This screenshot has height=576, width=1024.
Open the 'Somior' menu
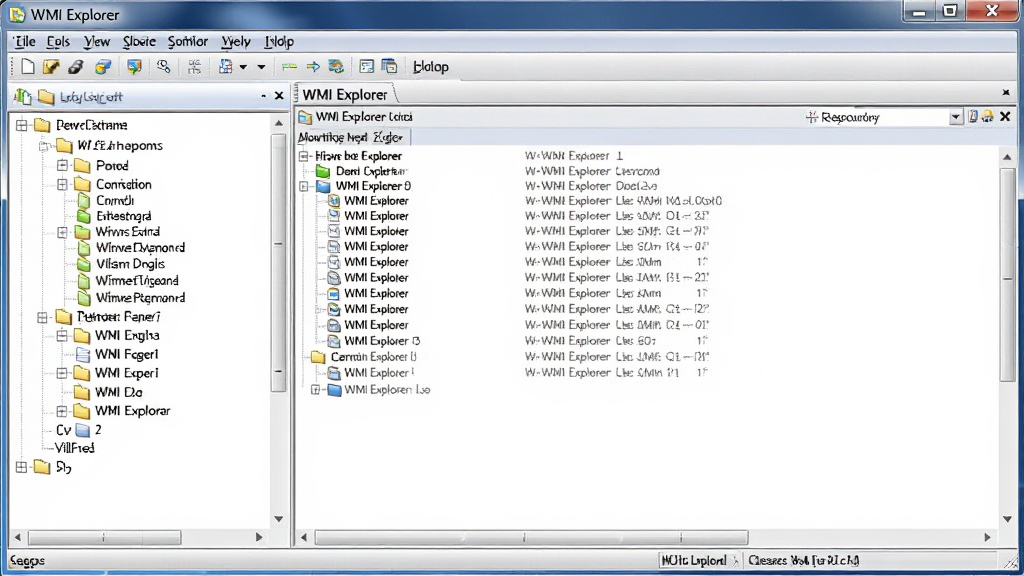pyautogui.click(x=187, y=42)
